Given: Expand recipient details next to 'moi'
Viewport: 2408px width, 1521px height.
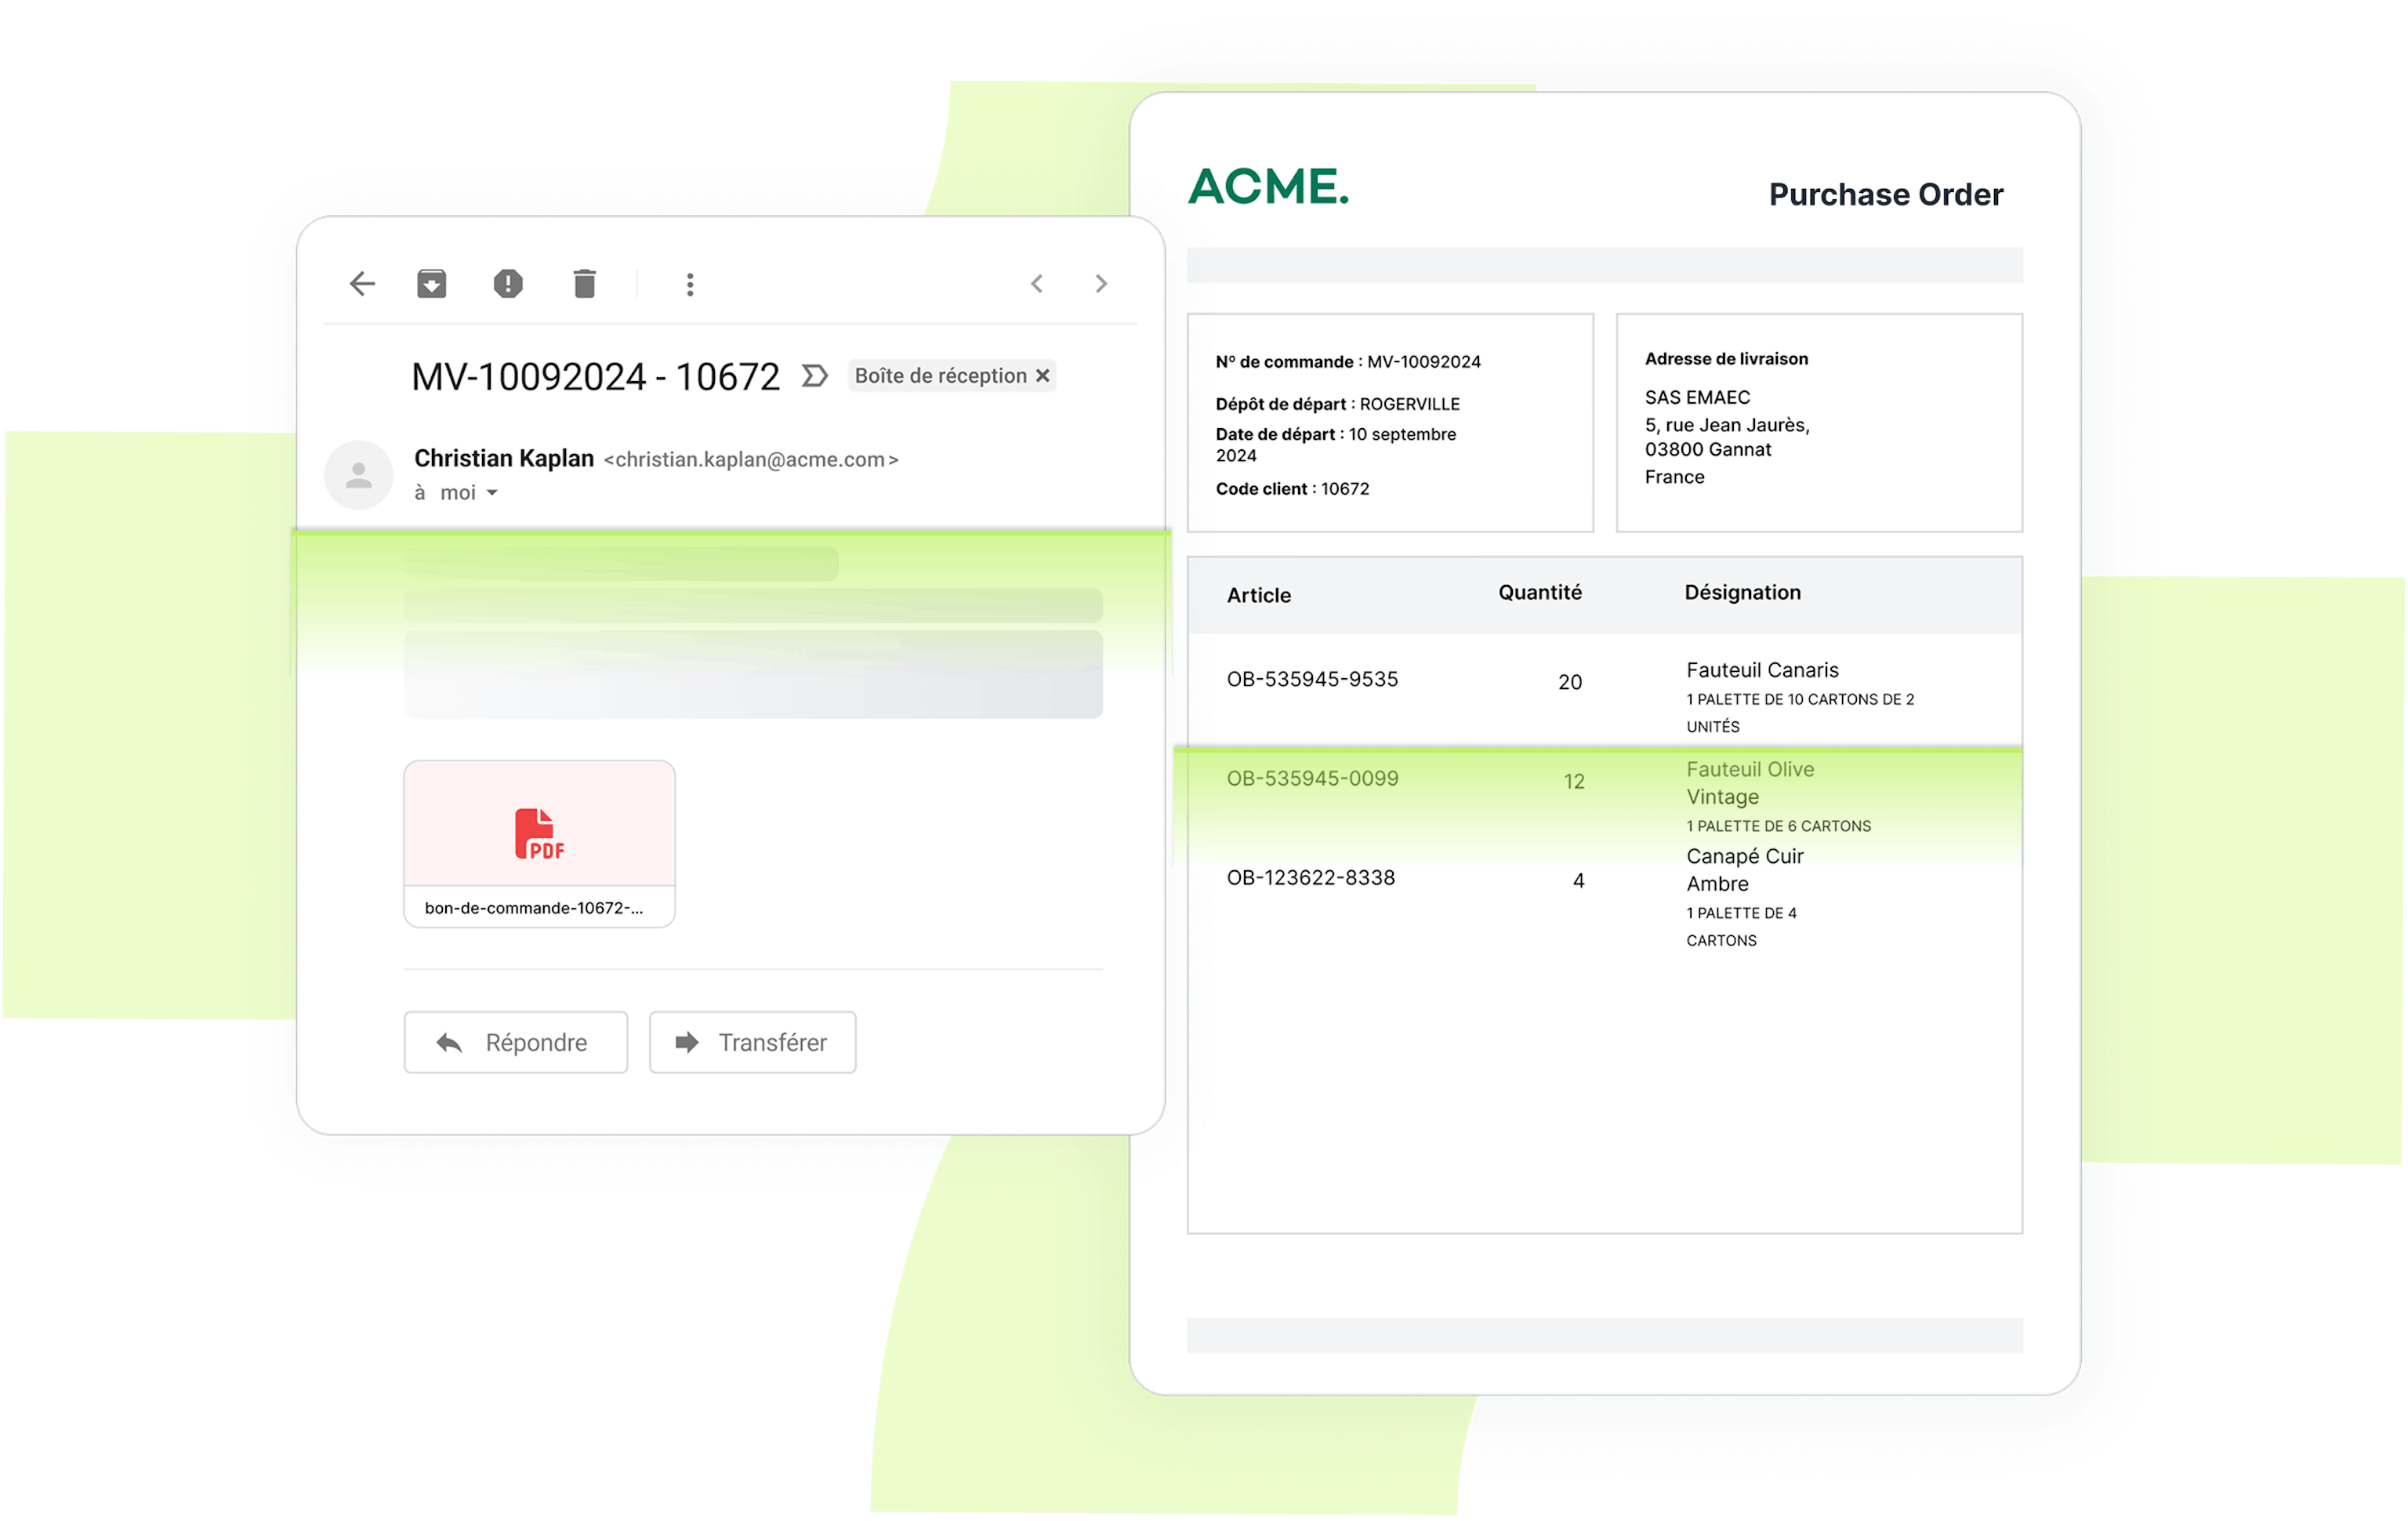Looking at the screenshot, I should [492, 493].
